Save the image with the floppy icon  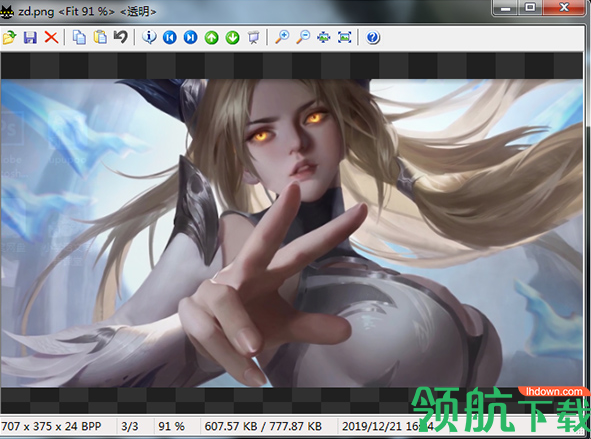30,37
